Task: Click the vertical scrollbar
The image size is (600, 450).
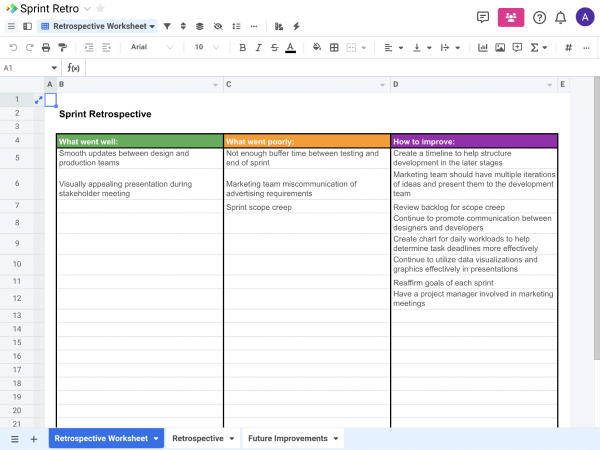Action: [x=597, y=218]
